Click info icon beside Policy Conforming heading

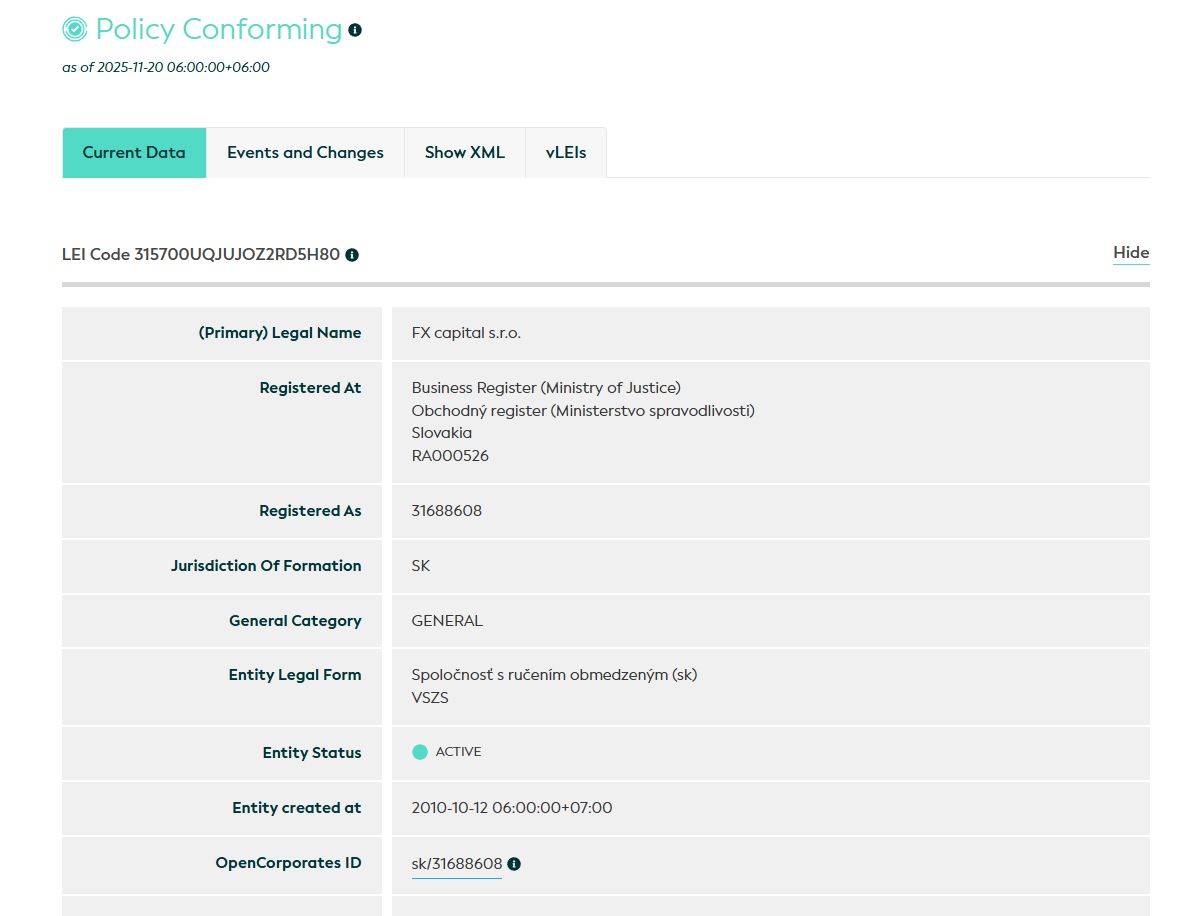[355, 30]
